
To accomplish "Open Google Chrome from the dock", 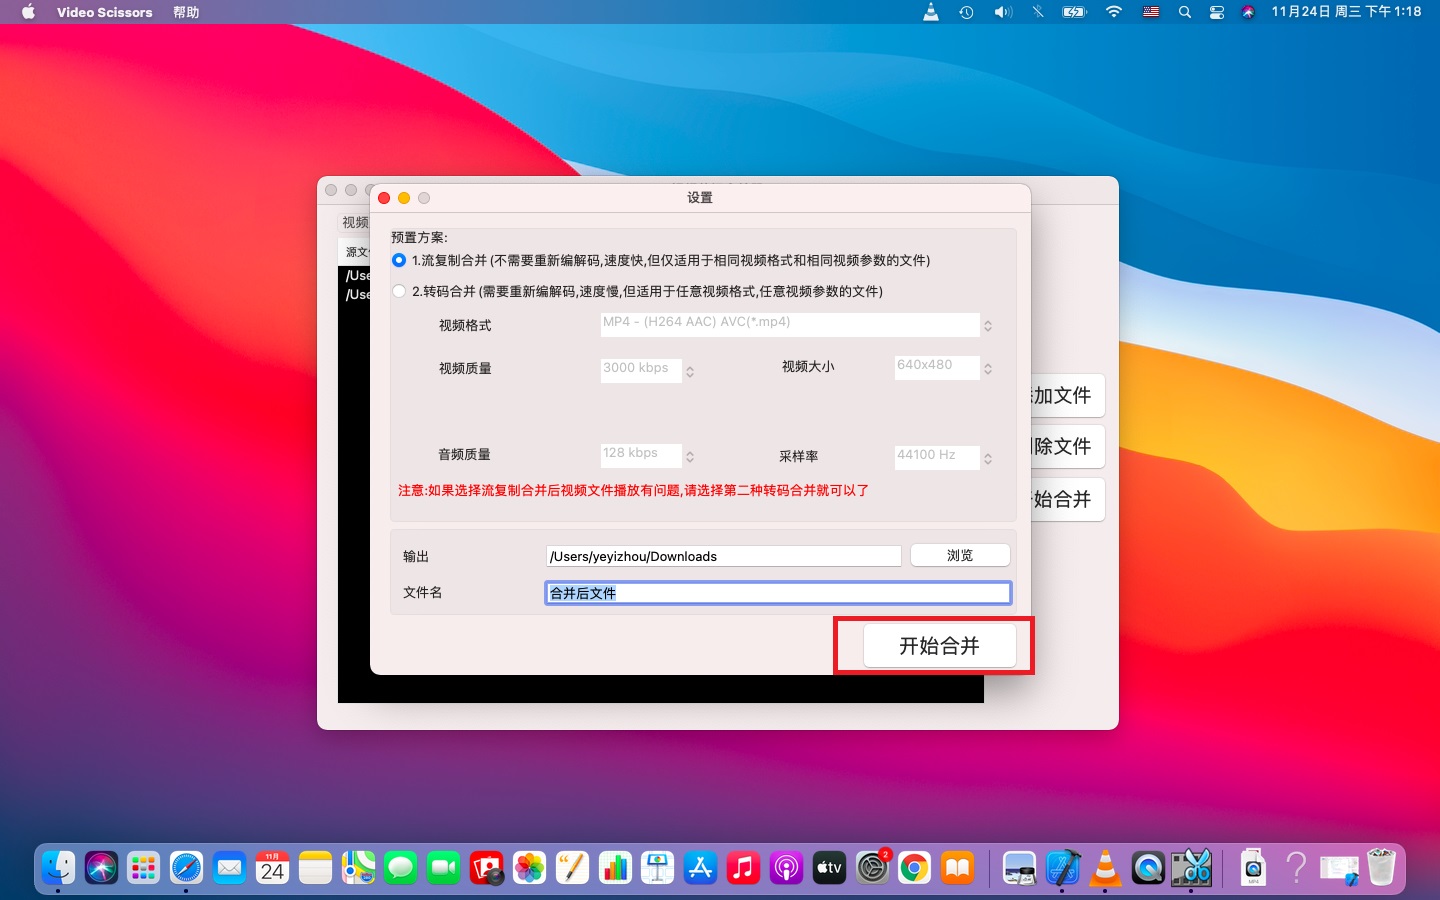I will (x=914, y=868).
